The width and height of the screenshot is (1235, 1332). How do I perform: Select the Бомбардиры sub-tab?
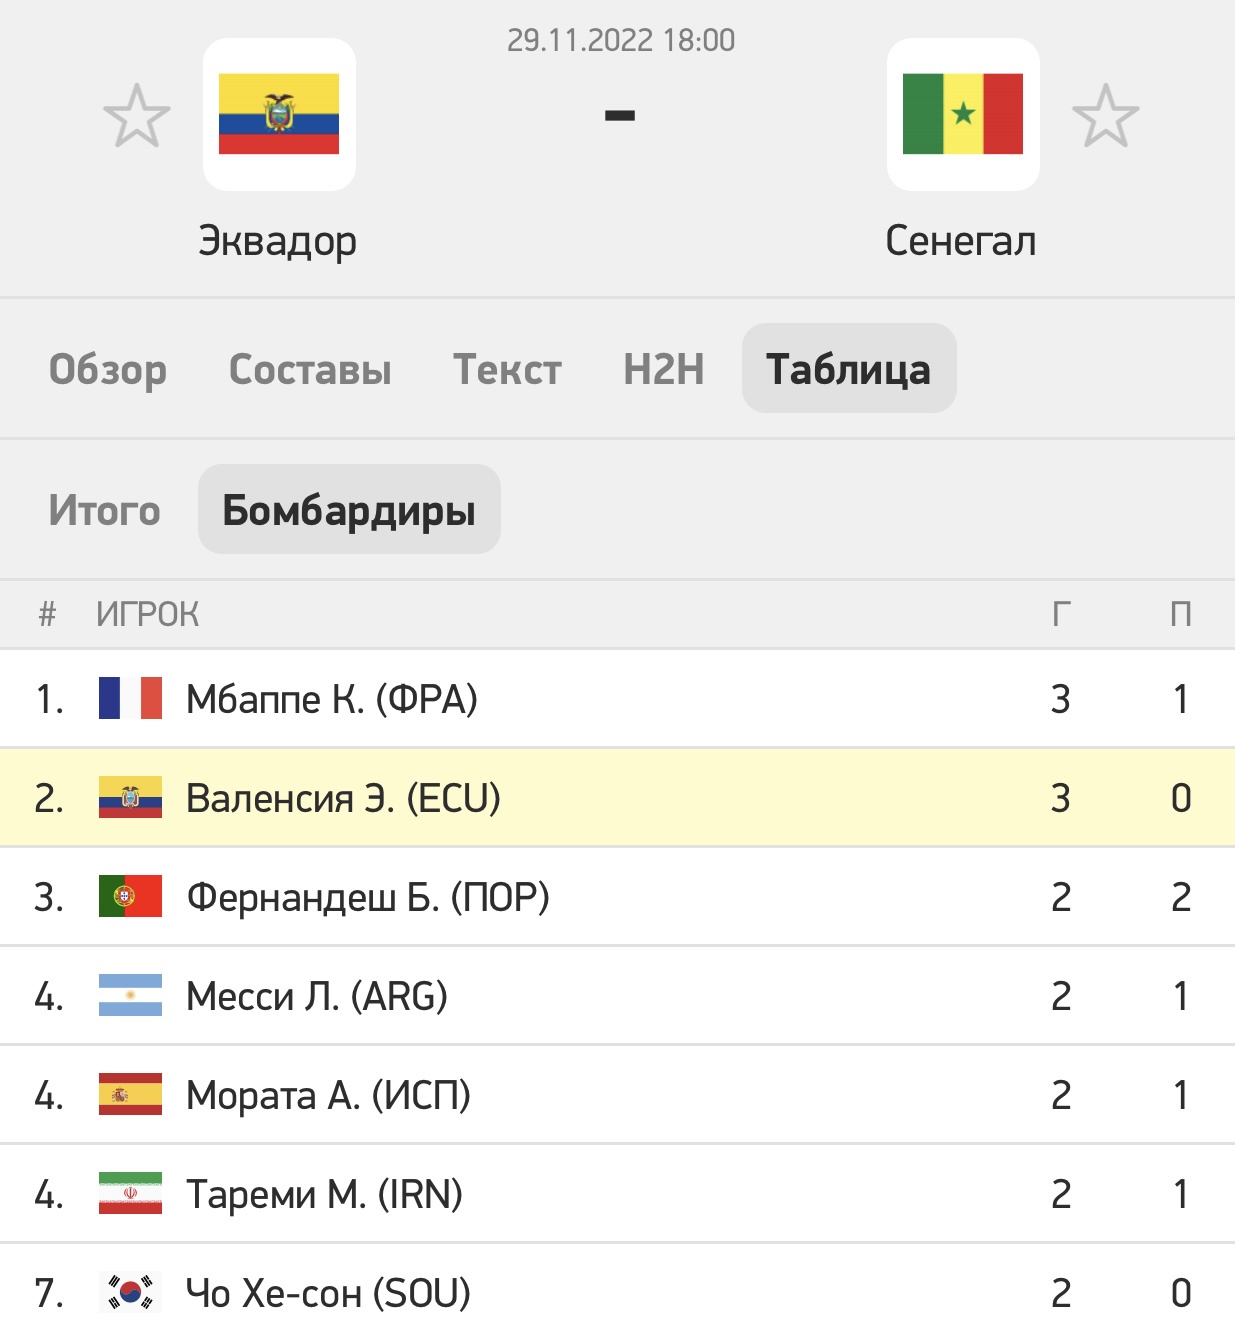point(349,509)
